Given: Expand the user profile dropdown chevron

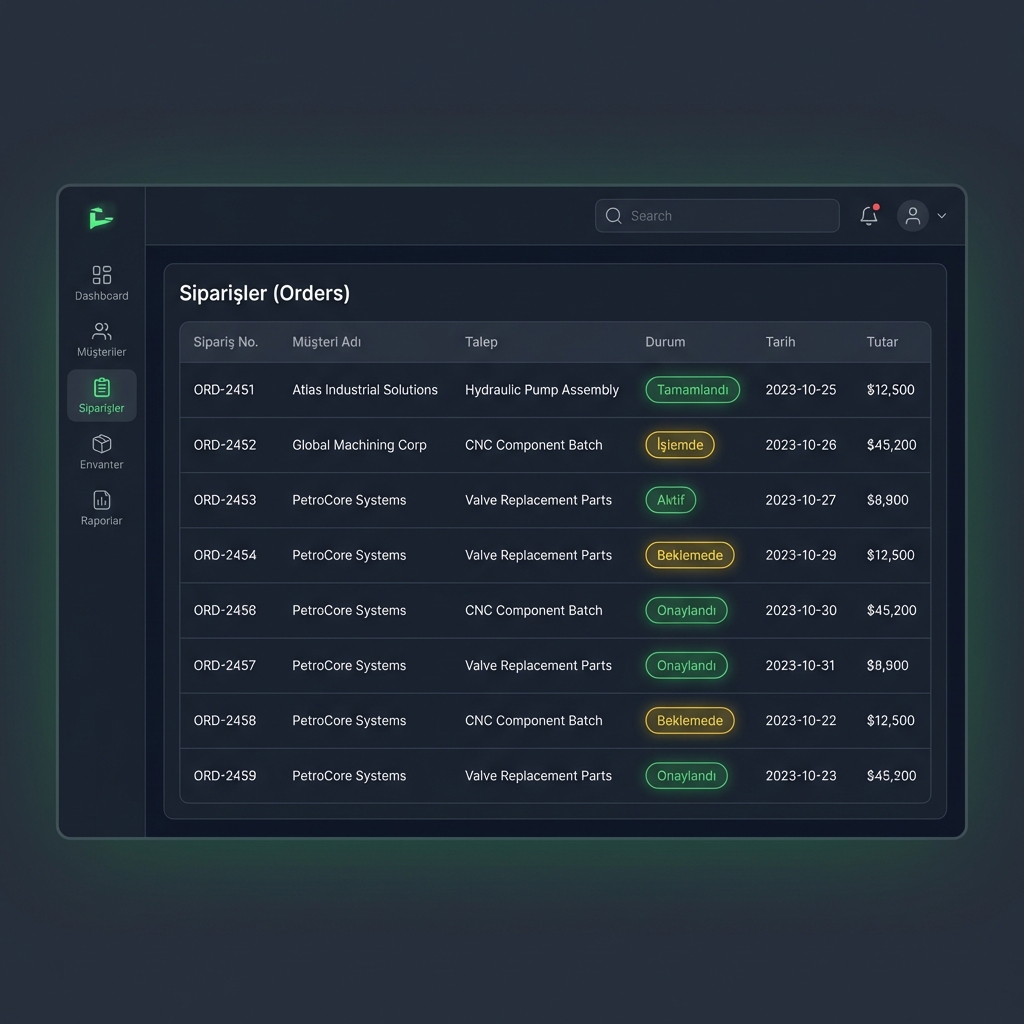Looking at the screenshot, I should pos(942,216).
